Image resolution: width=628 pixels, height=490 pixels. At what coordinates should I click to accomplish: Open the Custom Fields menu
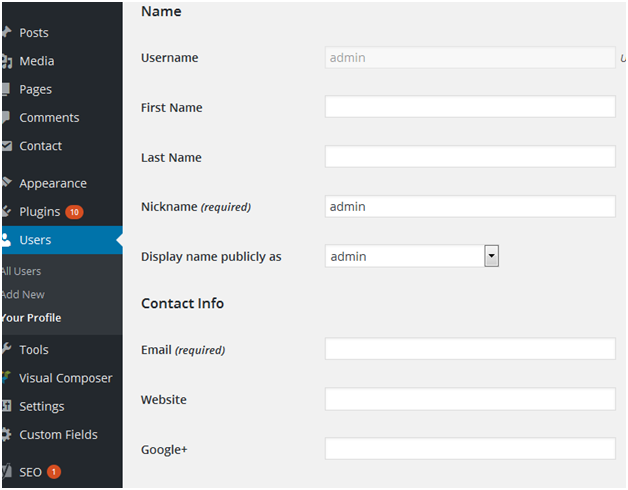(58, 435)
